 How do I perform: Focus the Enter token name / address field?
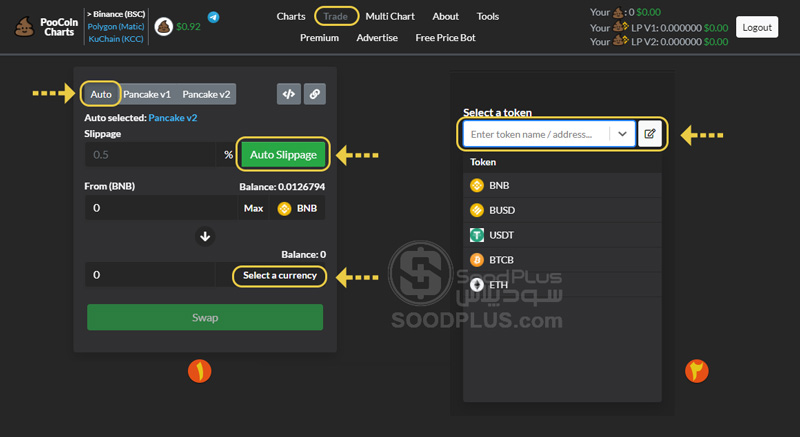(x=536, y=134)
